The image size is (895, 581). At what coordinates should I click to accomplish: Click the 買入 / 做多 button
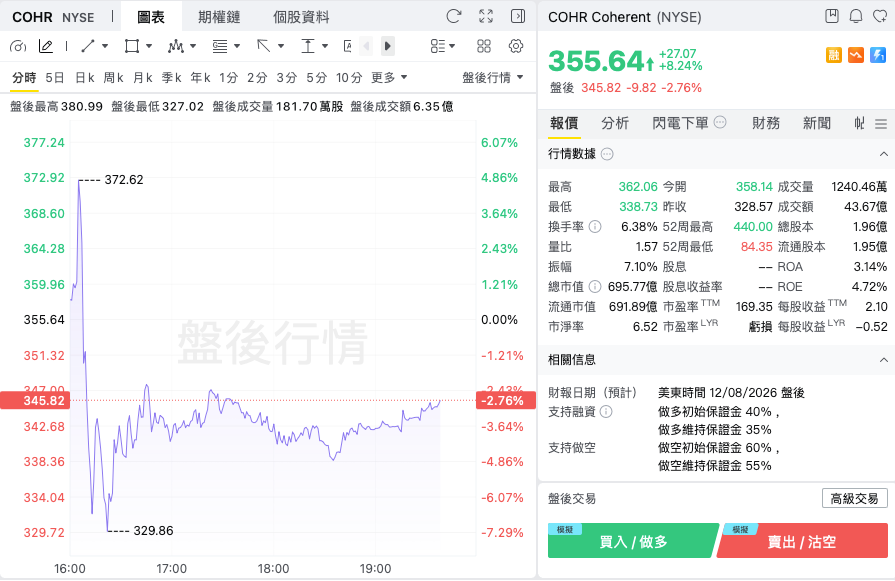[633, 541]
